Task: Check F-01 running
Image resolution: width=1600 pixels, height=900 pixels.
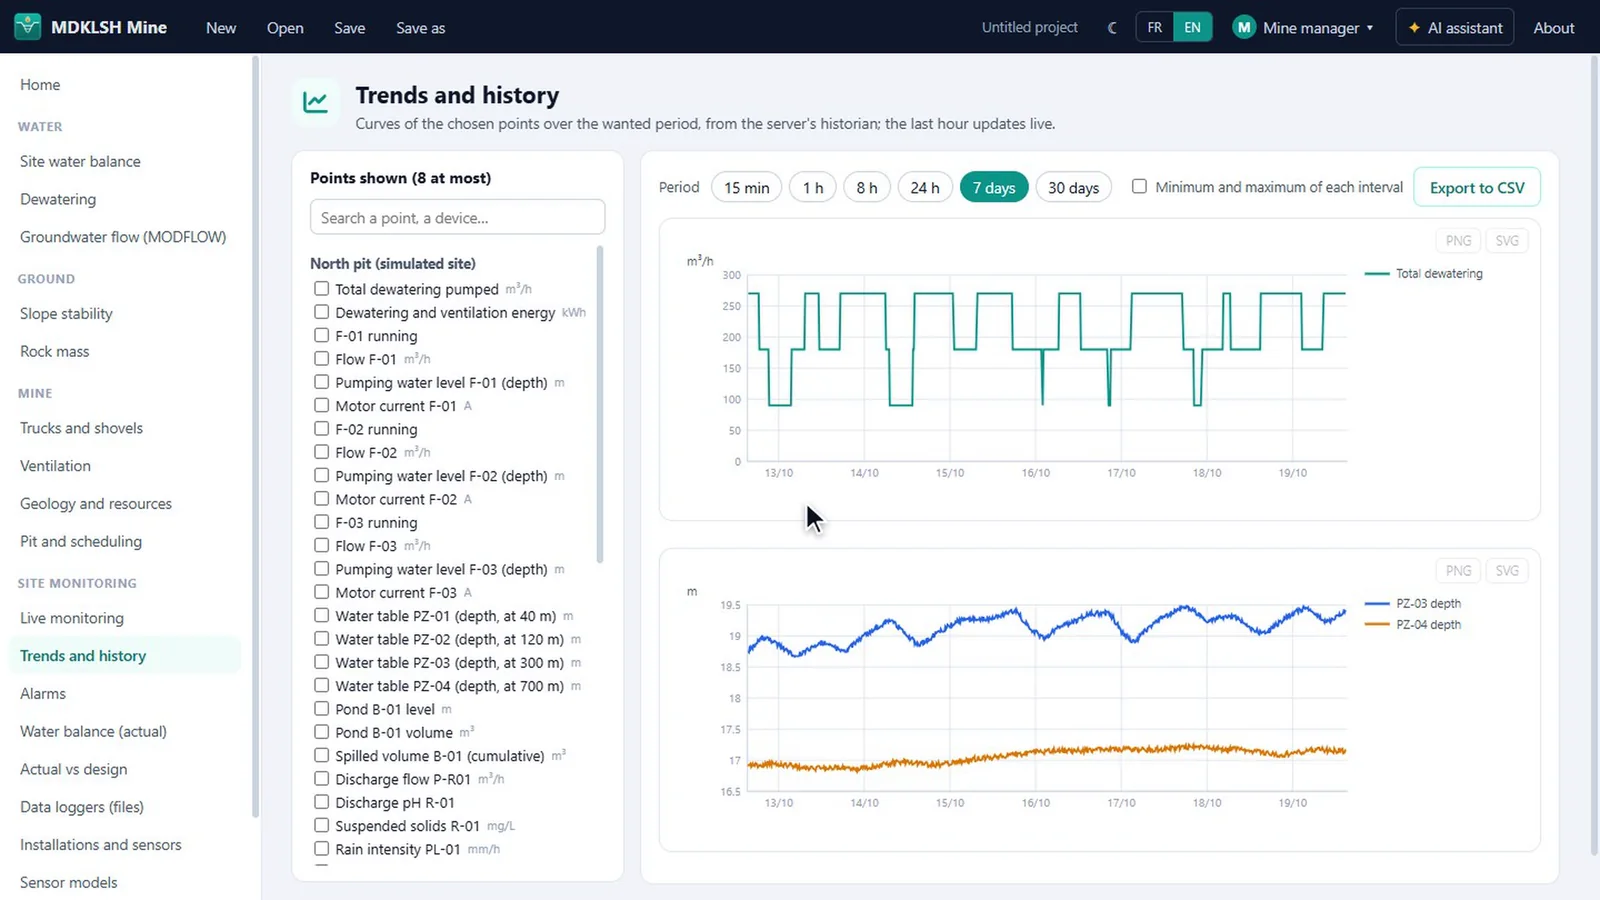Action: point(322,335)
